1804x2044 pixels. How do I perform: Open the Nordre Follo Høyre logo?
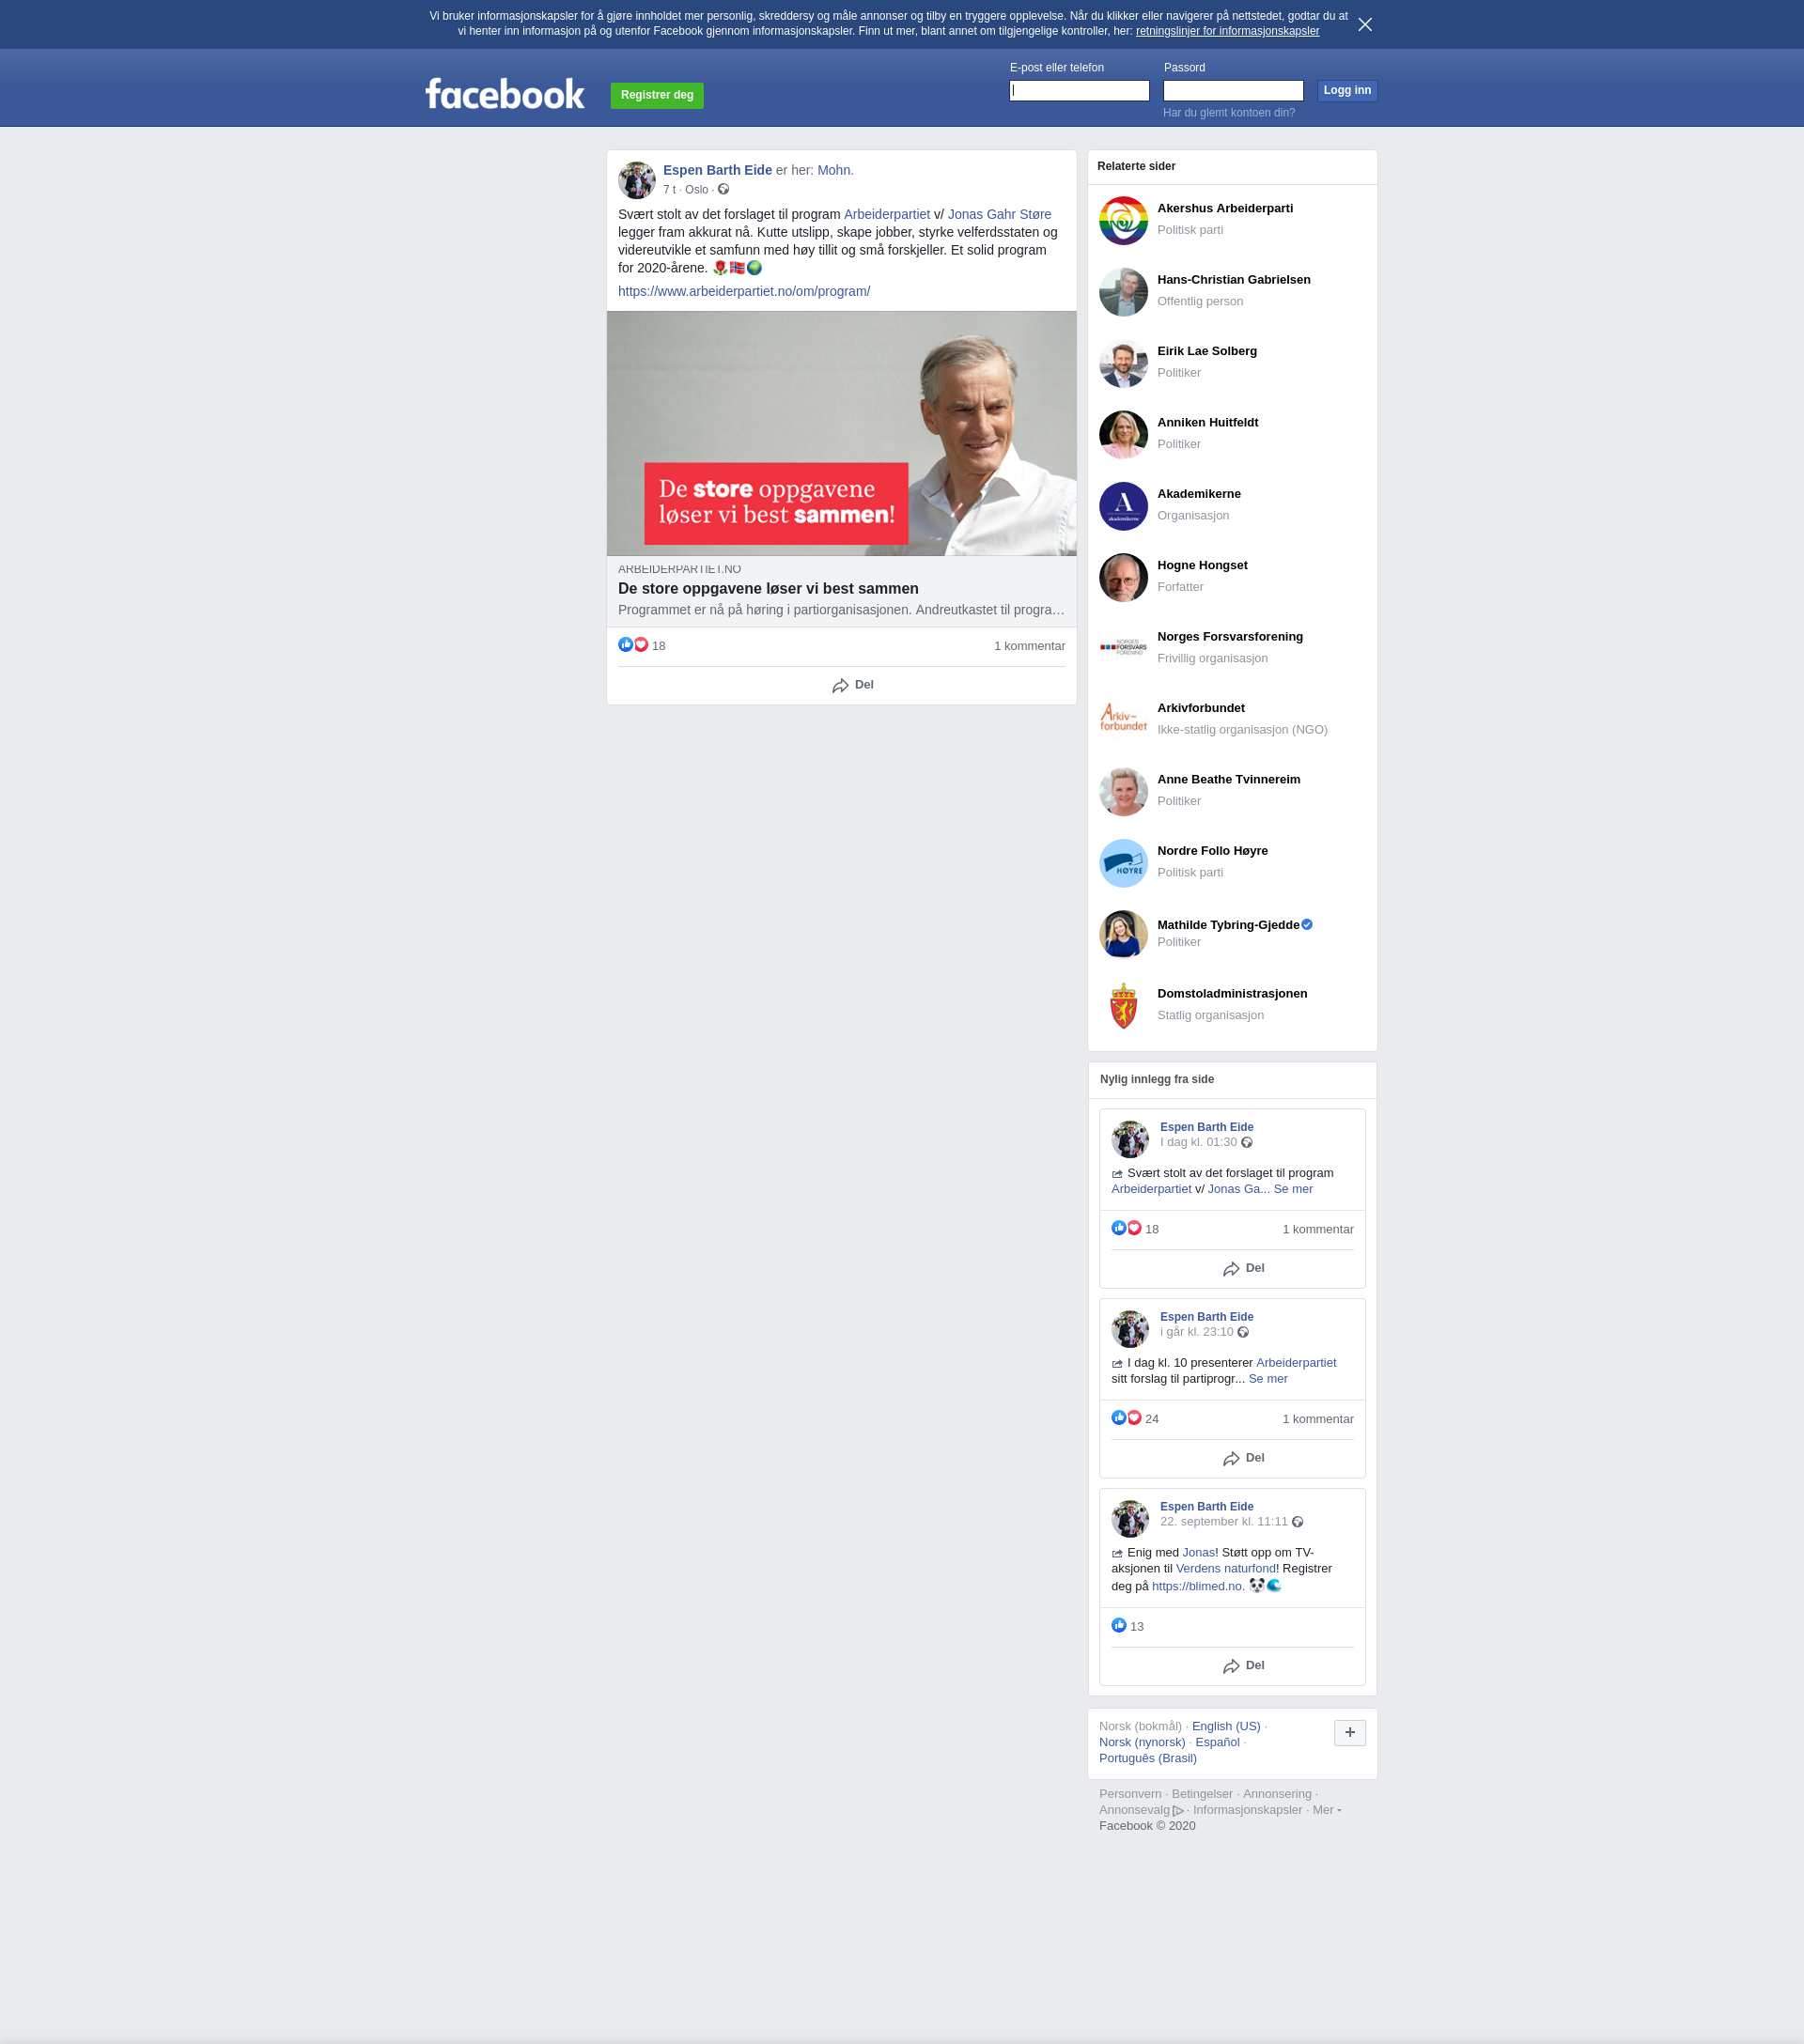point(1123,863)
